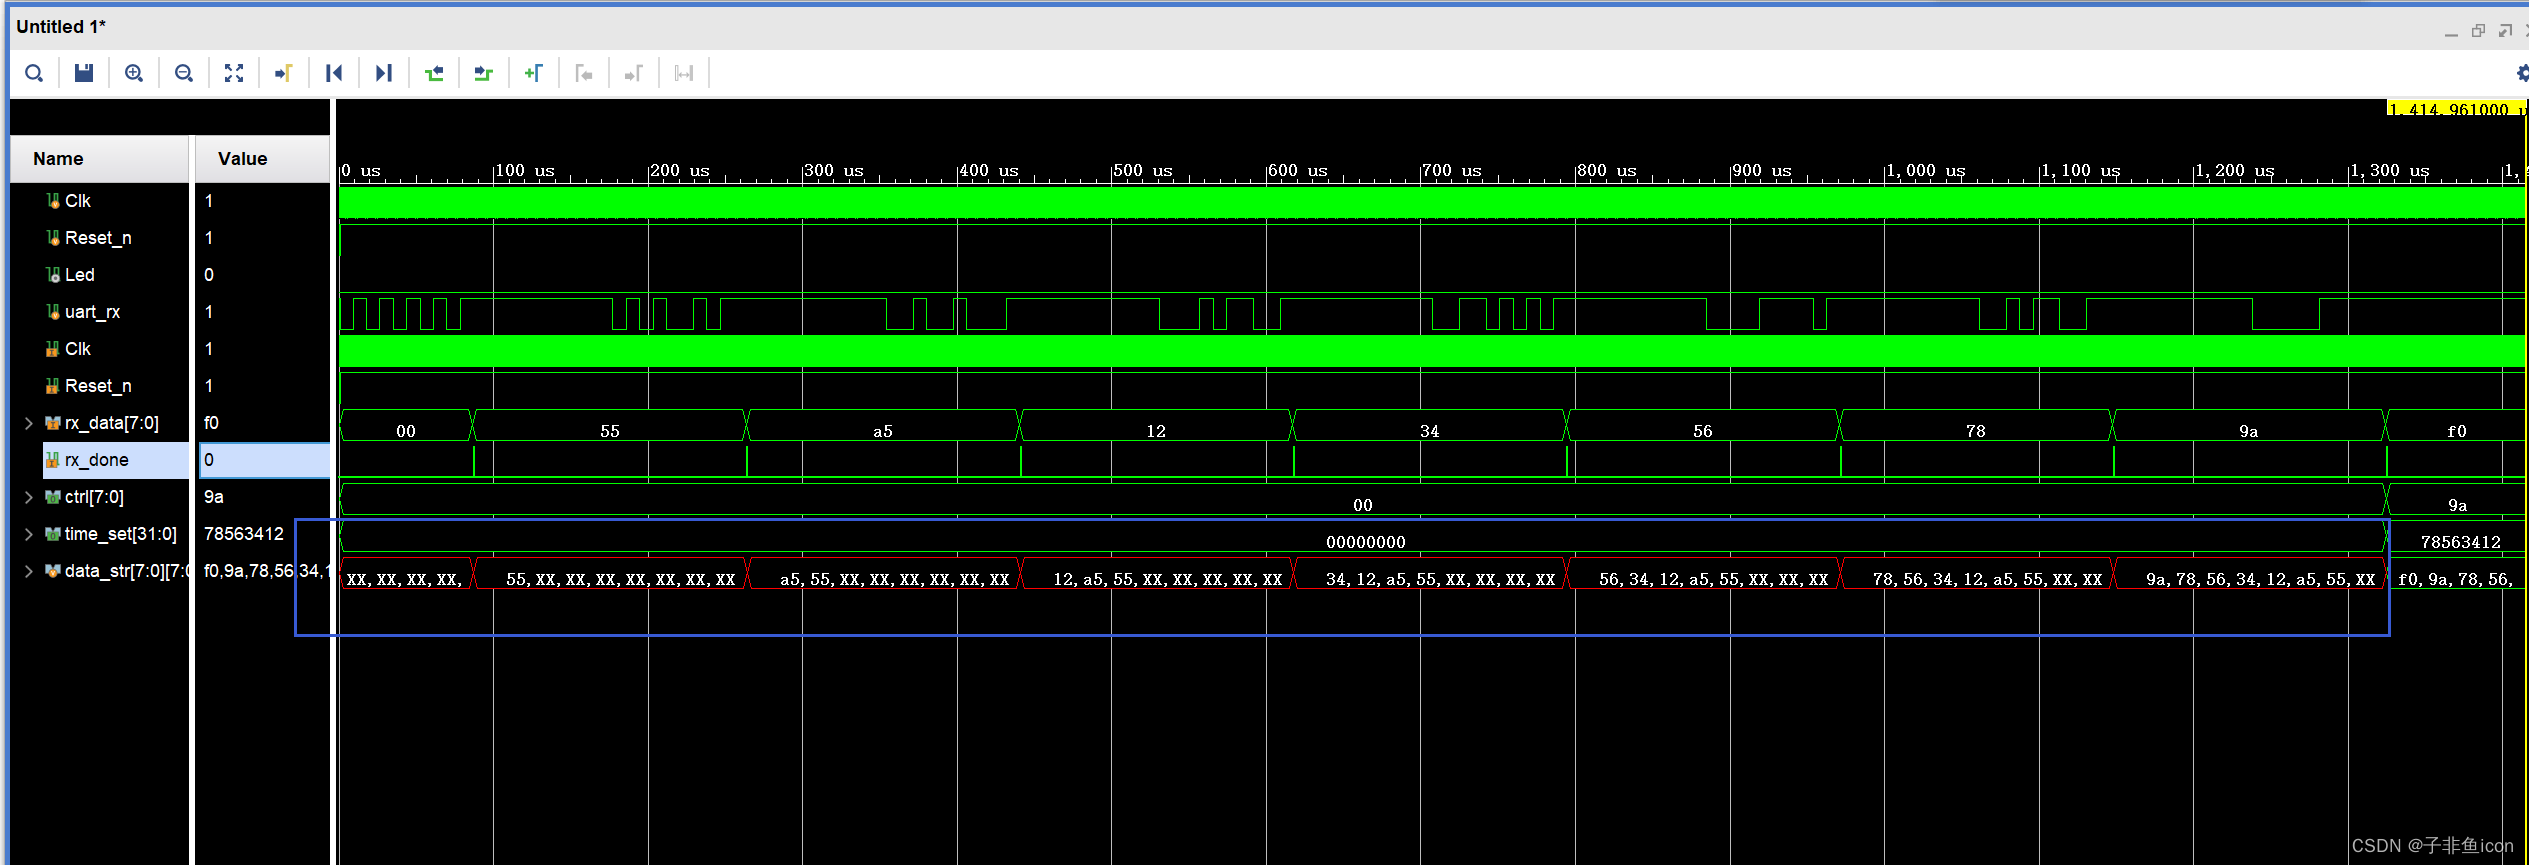The height and width of the screenshot is (865, 2529).
Task: Save the waveform configuration
Action: click(x=84, y=73)
